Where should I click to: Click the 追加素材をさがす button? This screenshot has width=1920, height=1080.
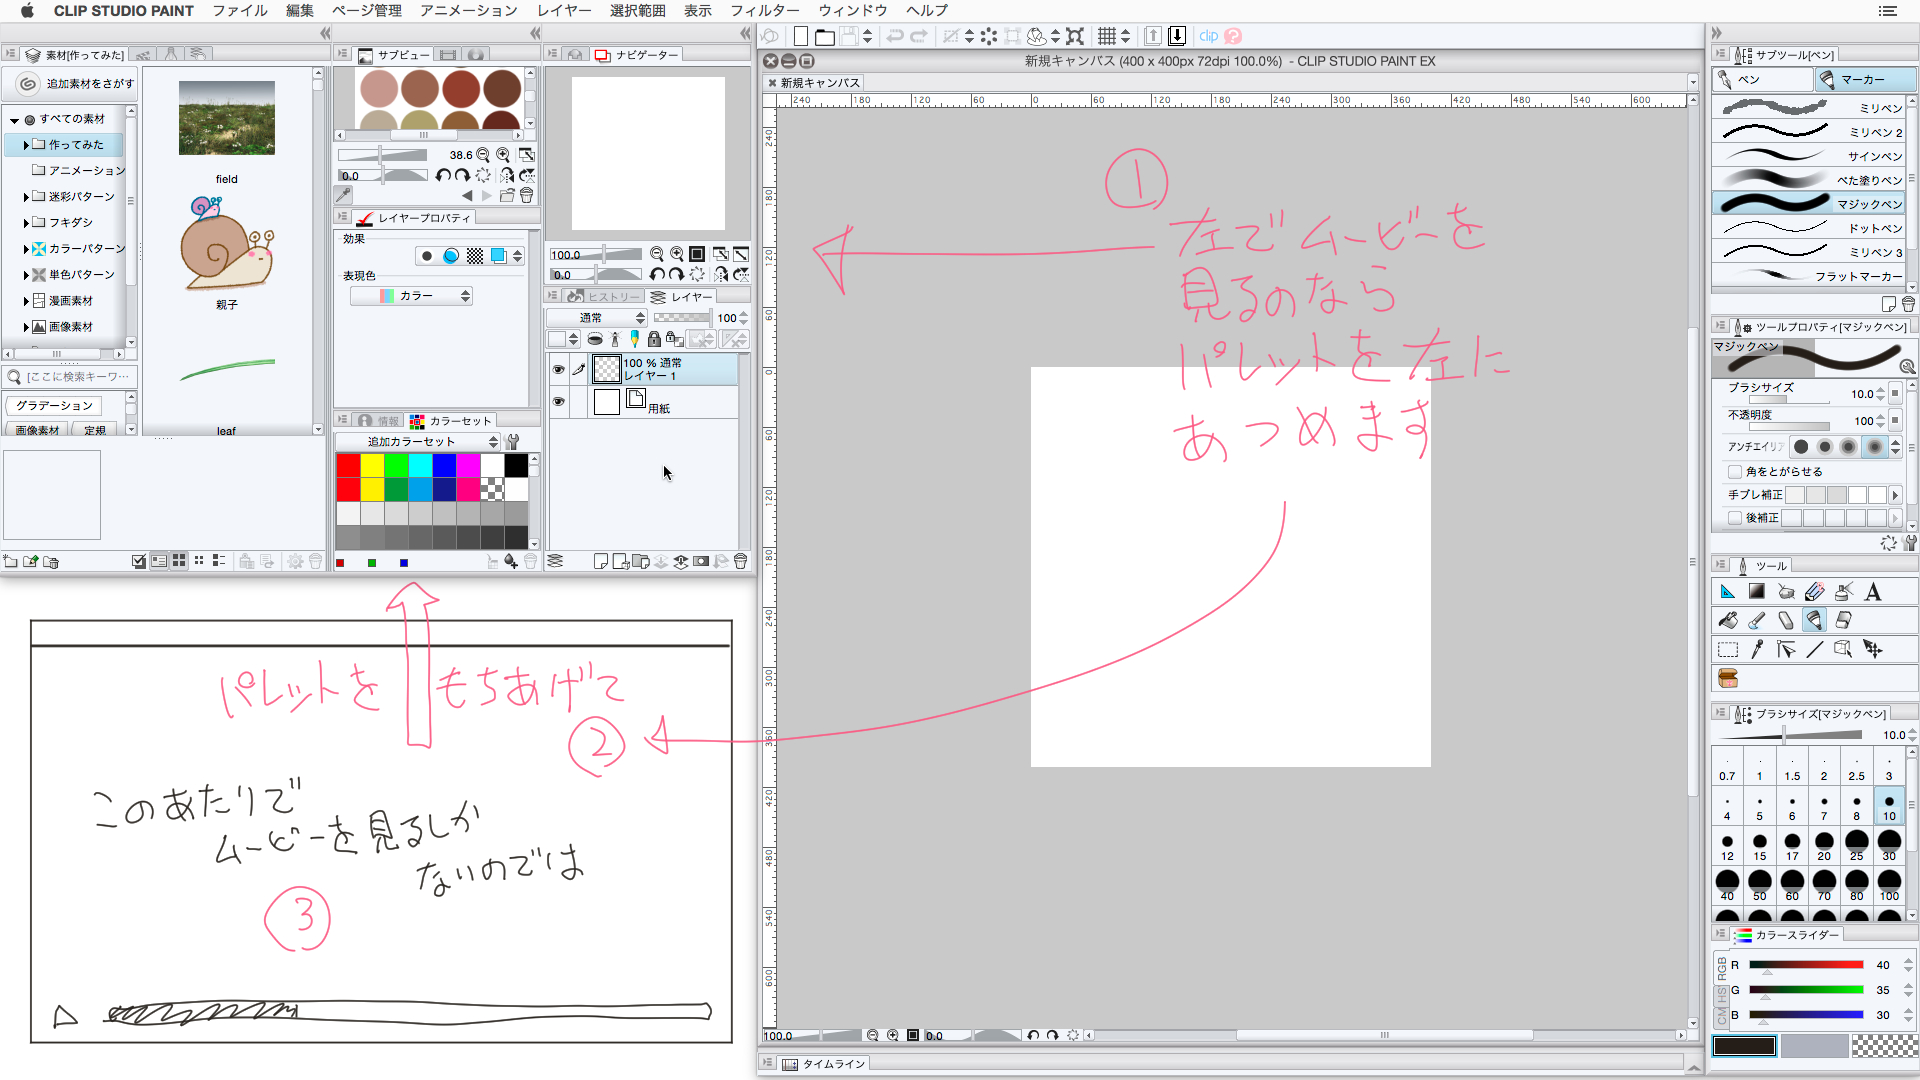[72, 84]
